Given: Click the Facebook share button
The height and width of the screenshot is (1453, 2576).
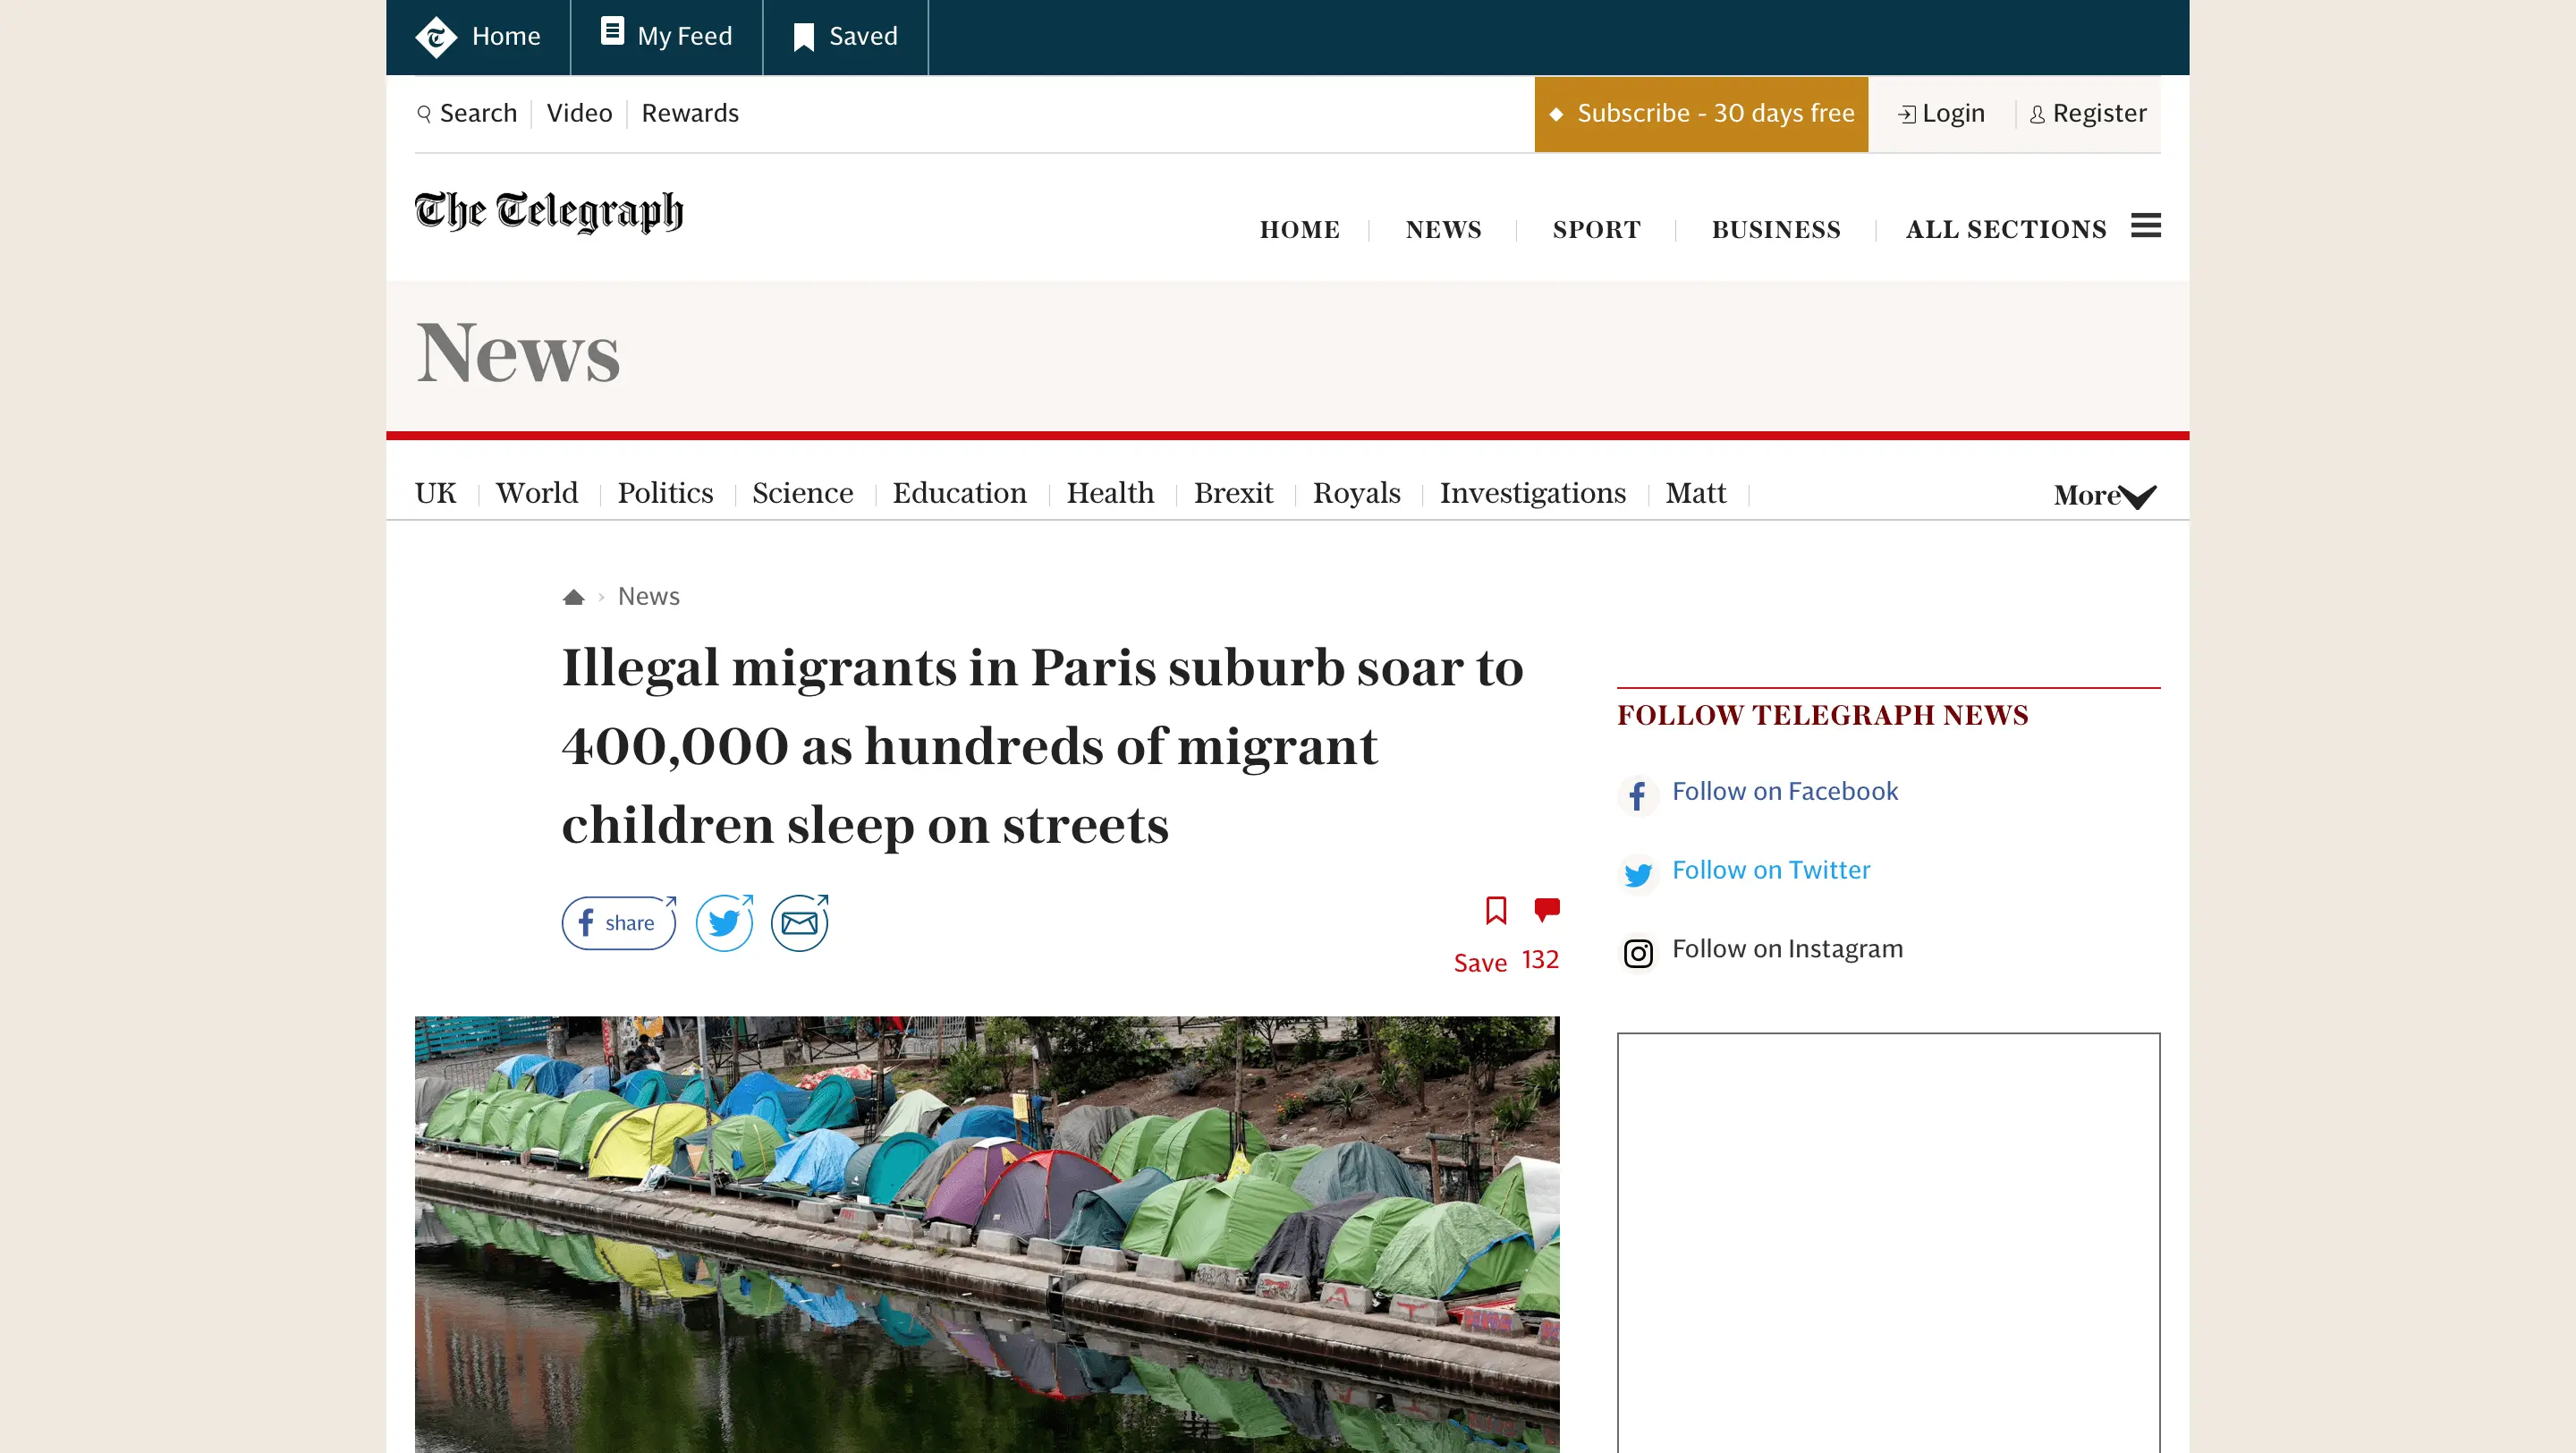Looking at the screenshot, I should [x=618, y=922].
